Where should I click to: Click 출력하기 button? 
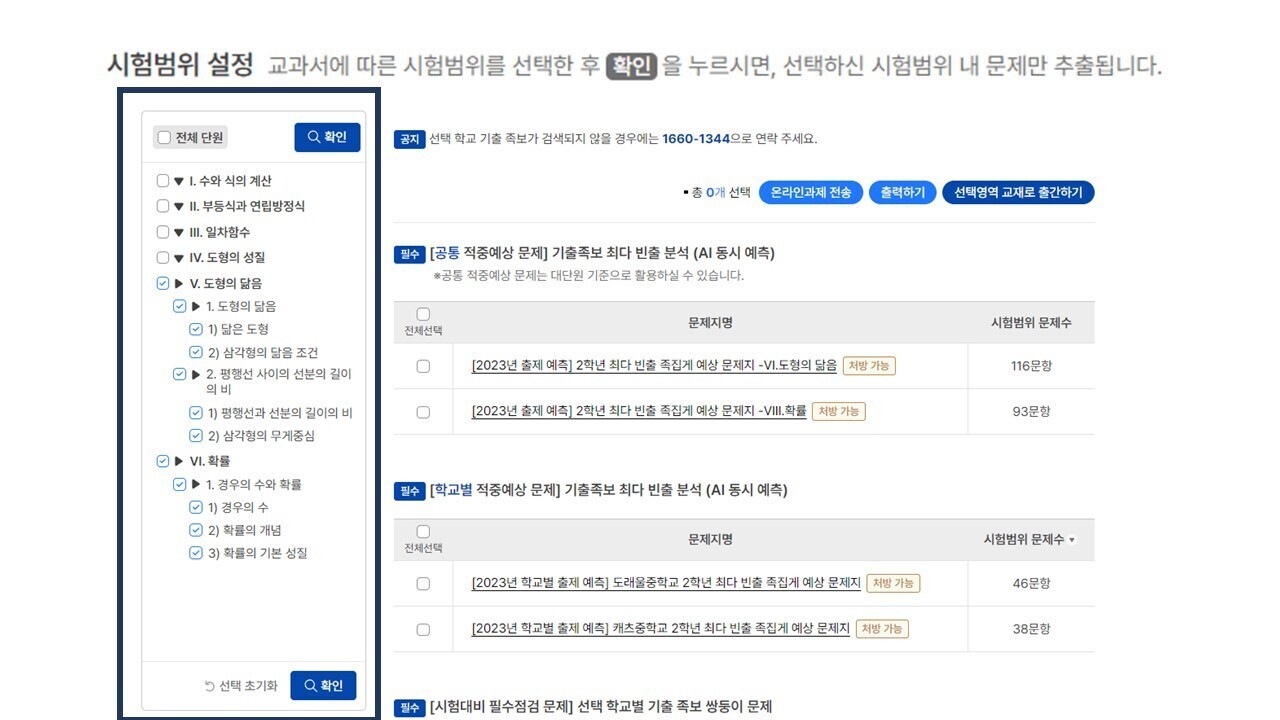pyautogui.click(x=902, y=192)
